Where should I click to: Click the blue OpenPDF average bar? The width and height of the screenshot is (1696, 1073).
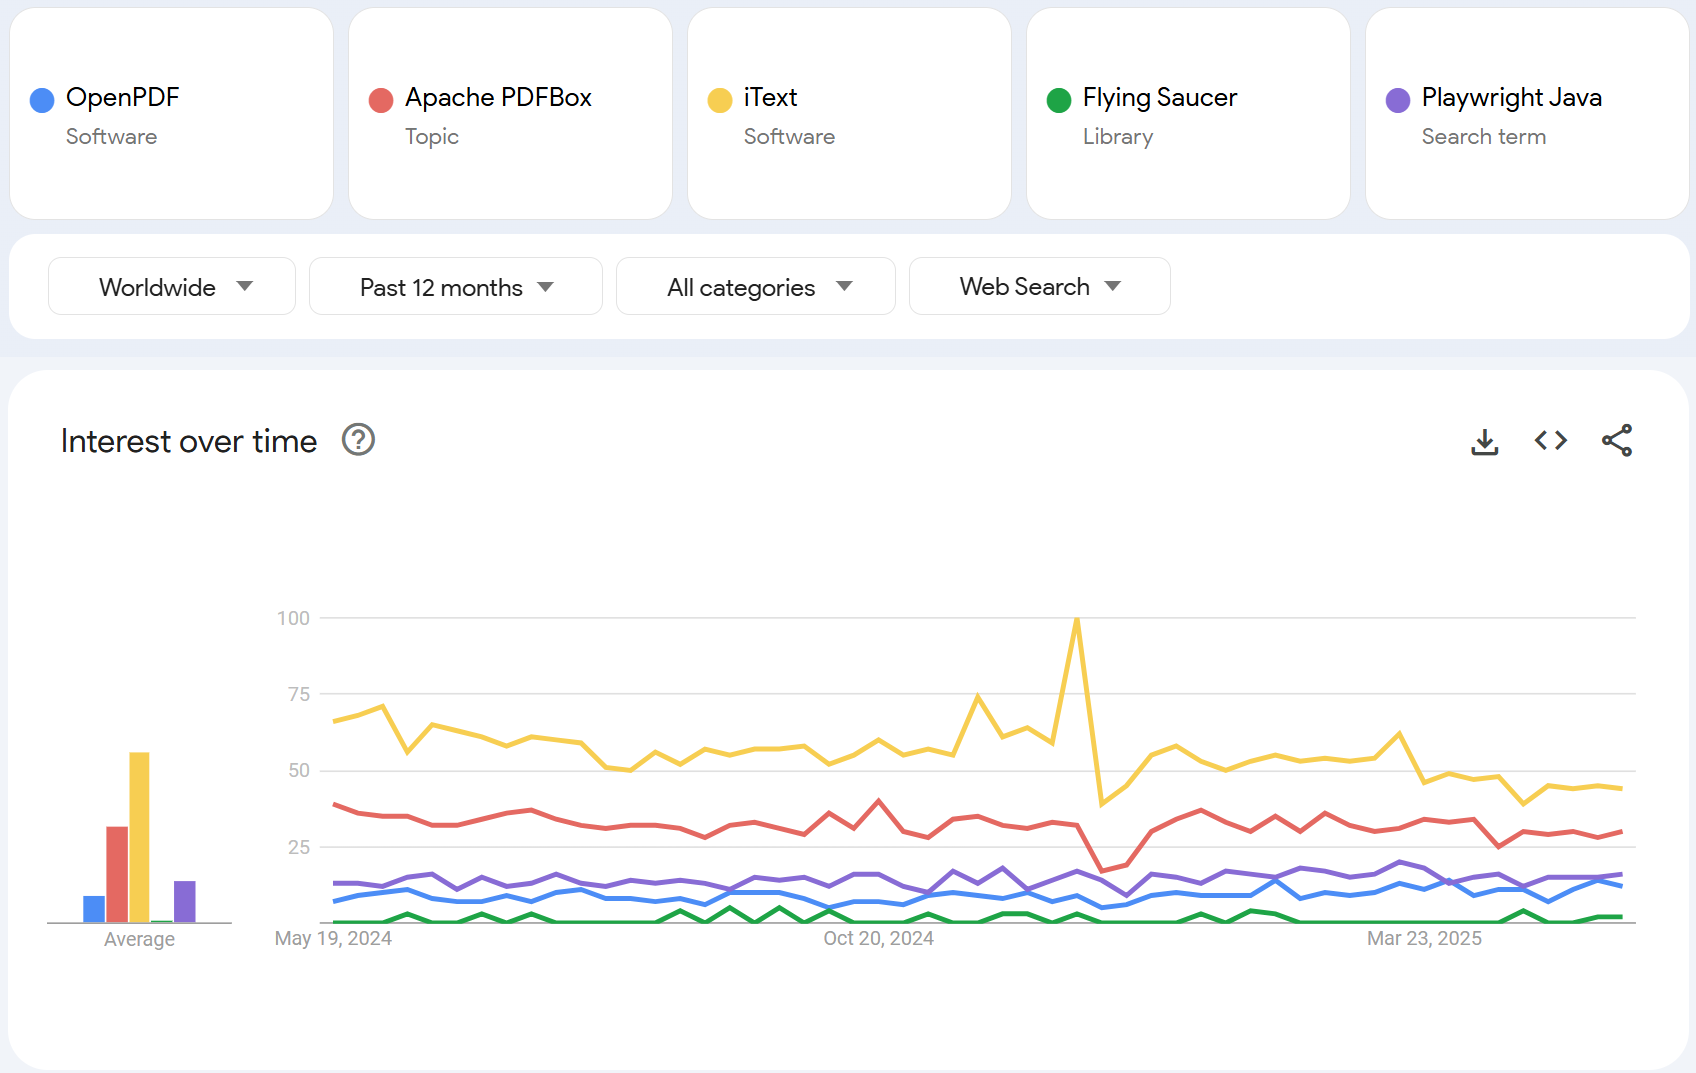(94, 909)
